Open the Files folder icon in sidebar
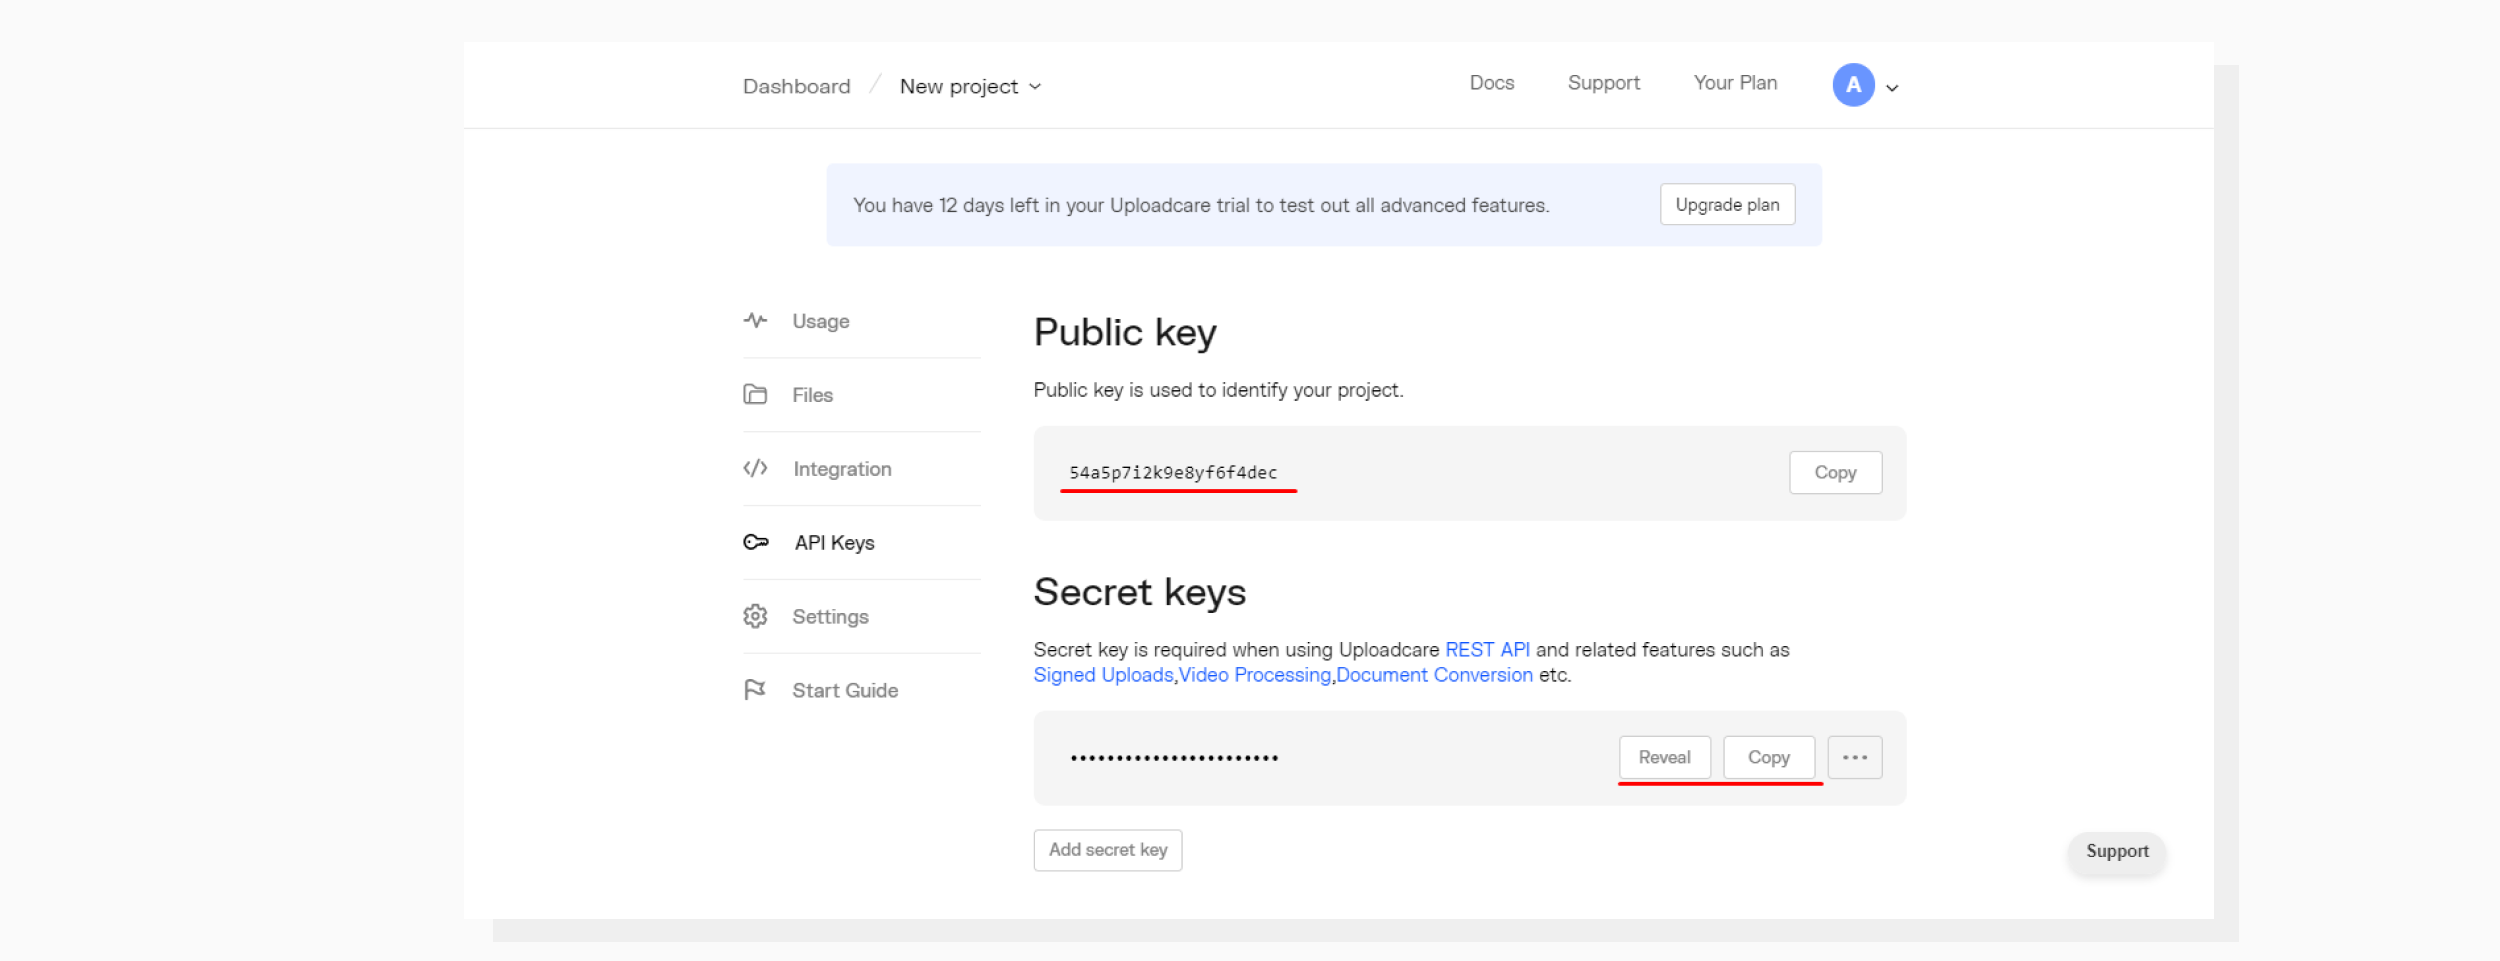The width and height of the screenshot is (2500, 961). (755, 394)
